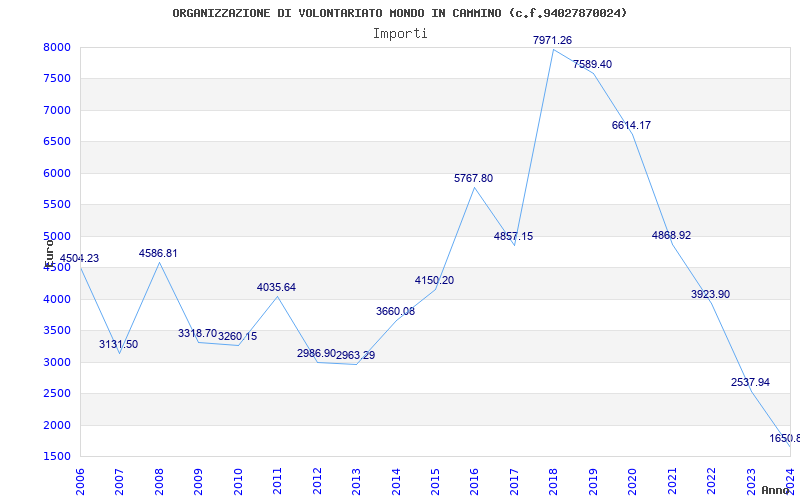This screenshot has width=800, height=500.
Task: Click the x-axis year 2017
Action: [x=514, y=480]
